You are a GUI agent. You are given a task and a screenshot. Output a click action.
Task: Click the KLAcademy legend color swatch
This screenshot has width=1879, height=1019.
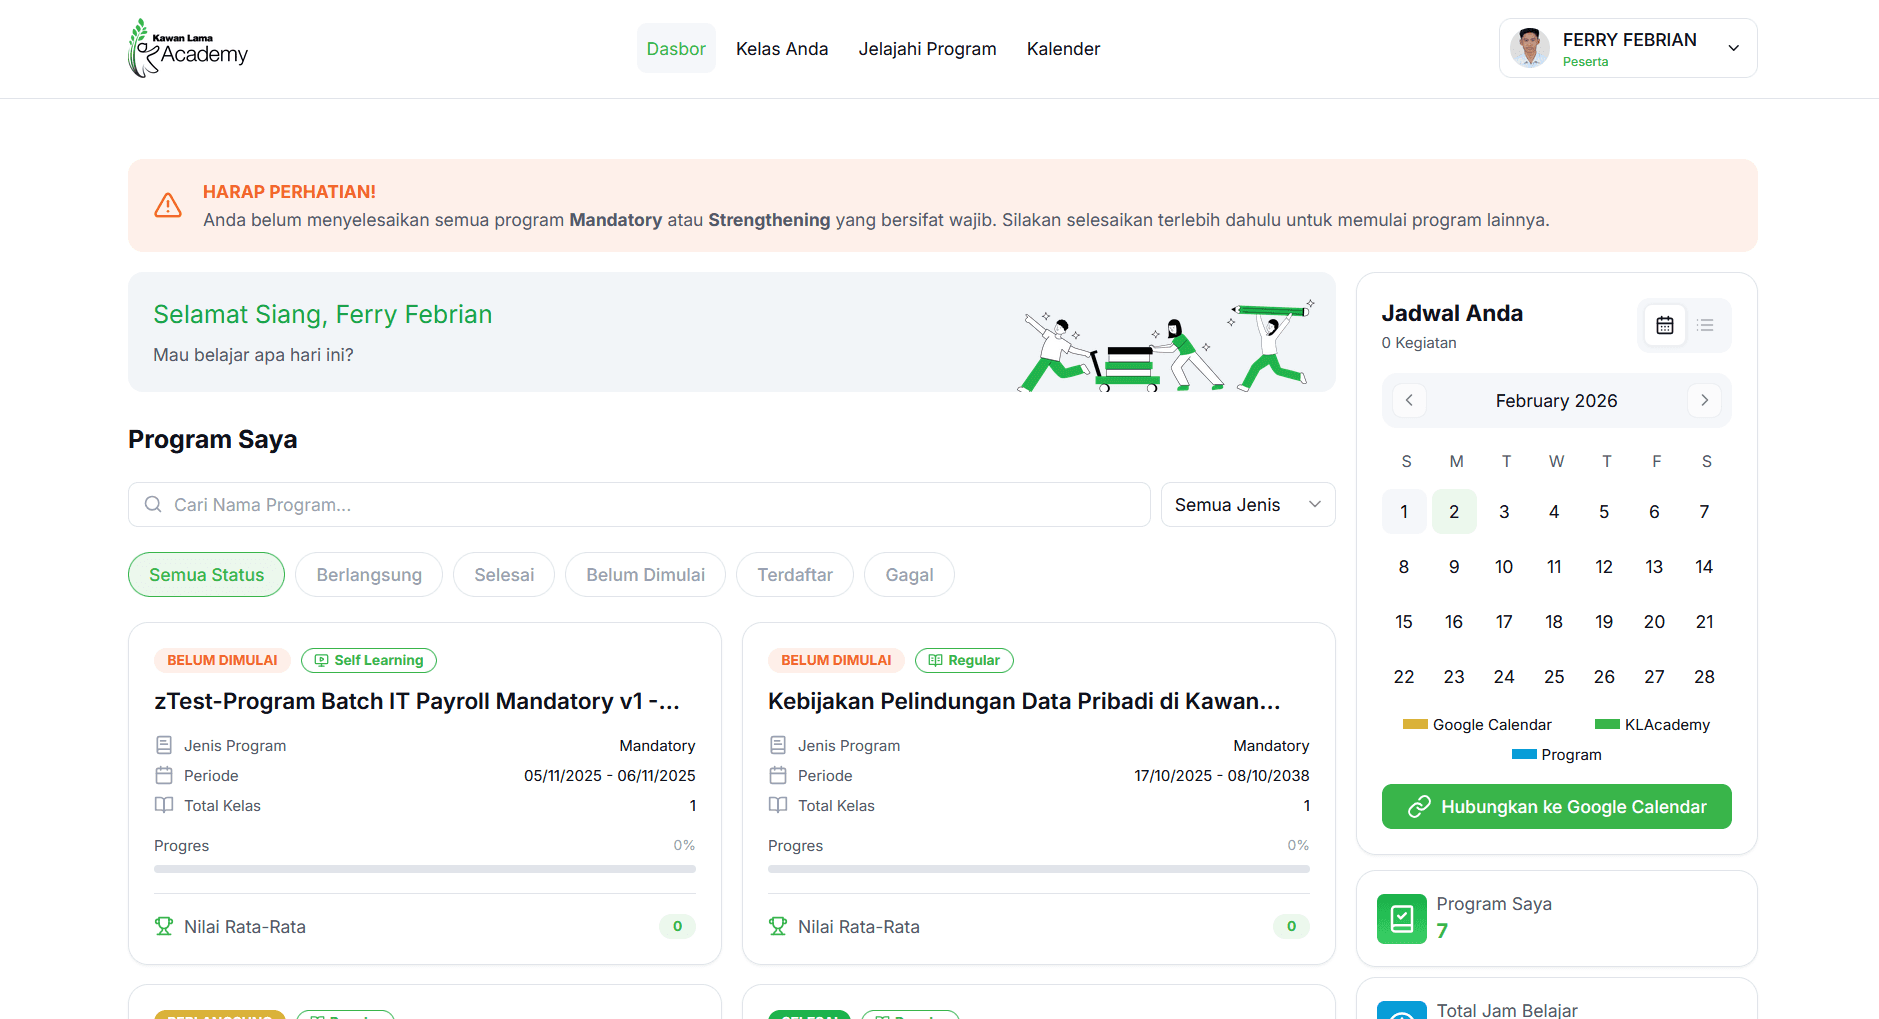pyautogui.click(x=1607, y=724)
